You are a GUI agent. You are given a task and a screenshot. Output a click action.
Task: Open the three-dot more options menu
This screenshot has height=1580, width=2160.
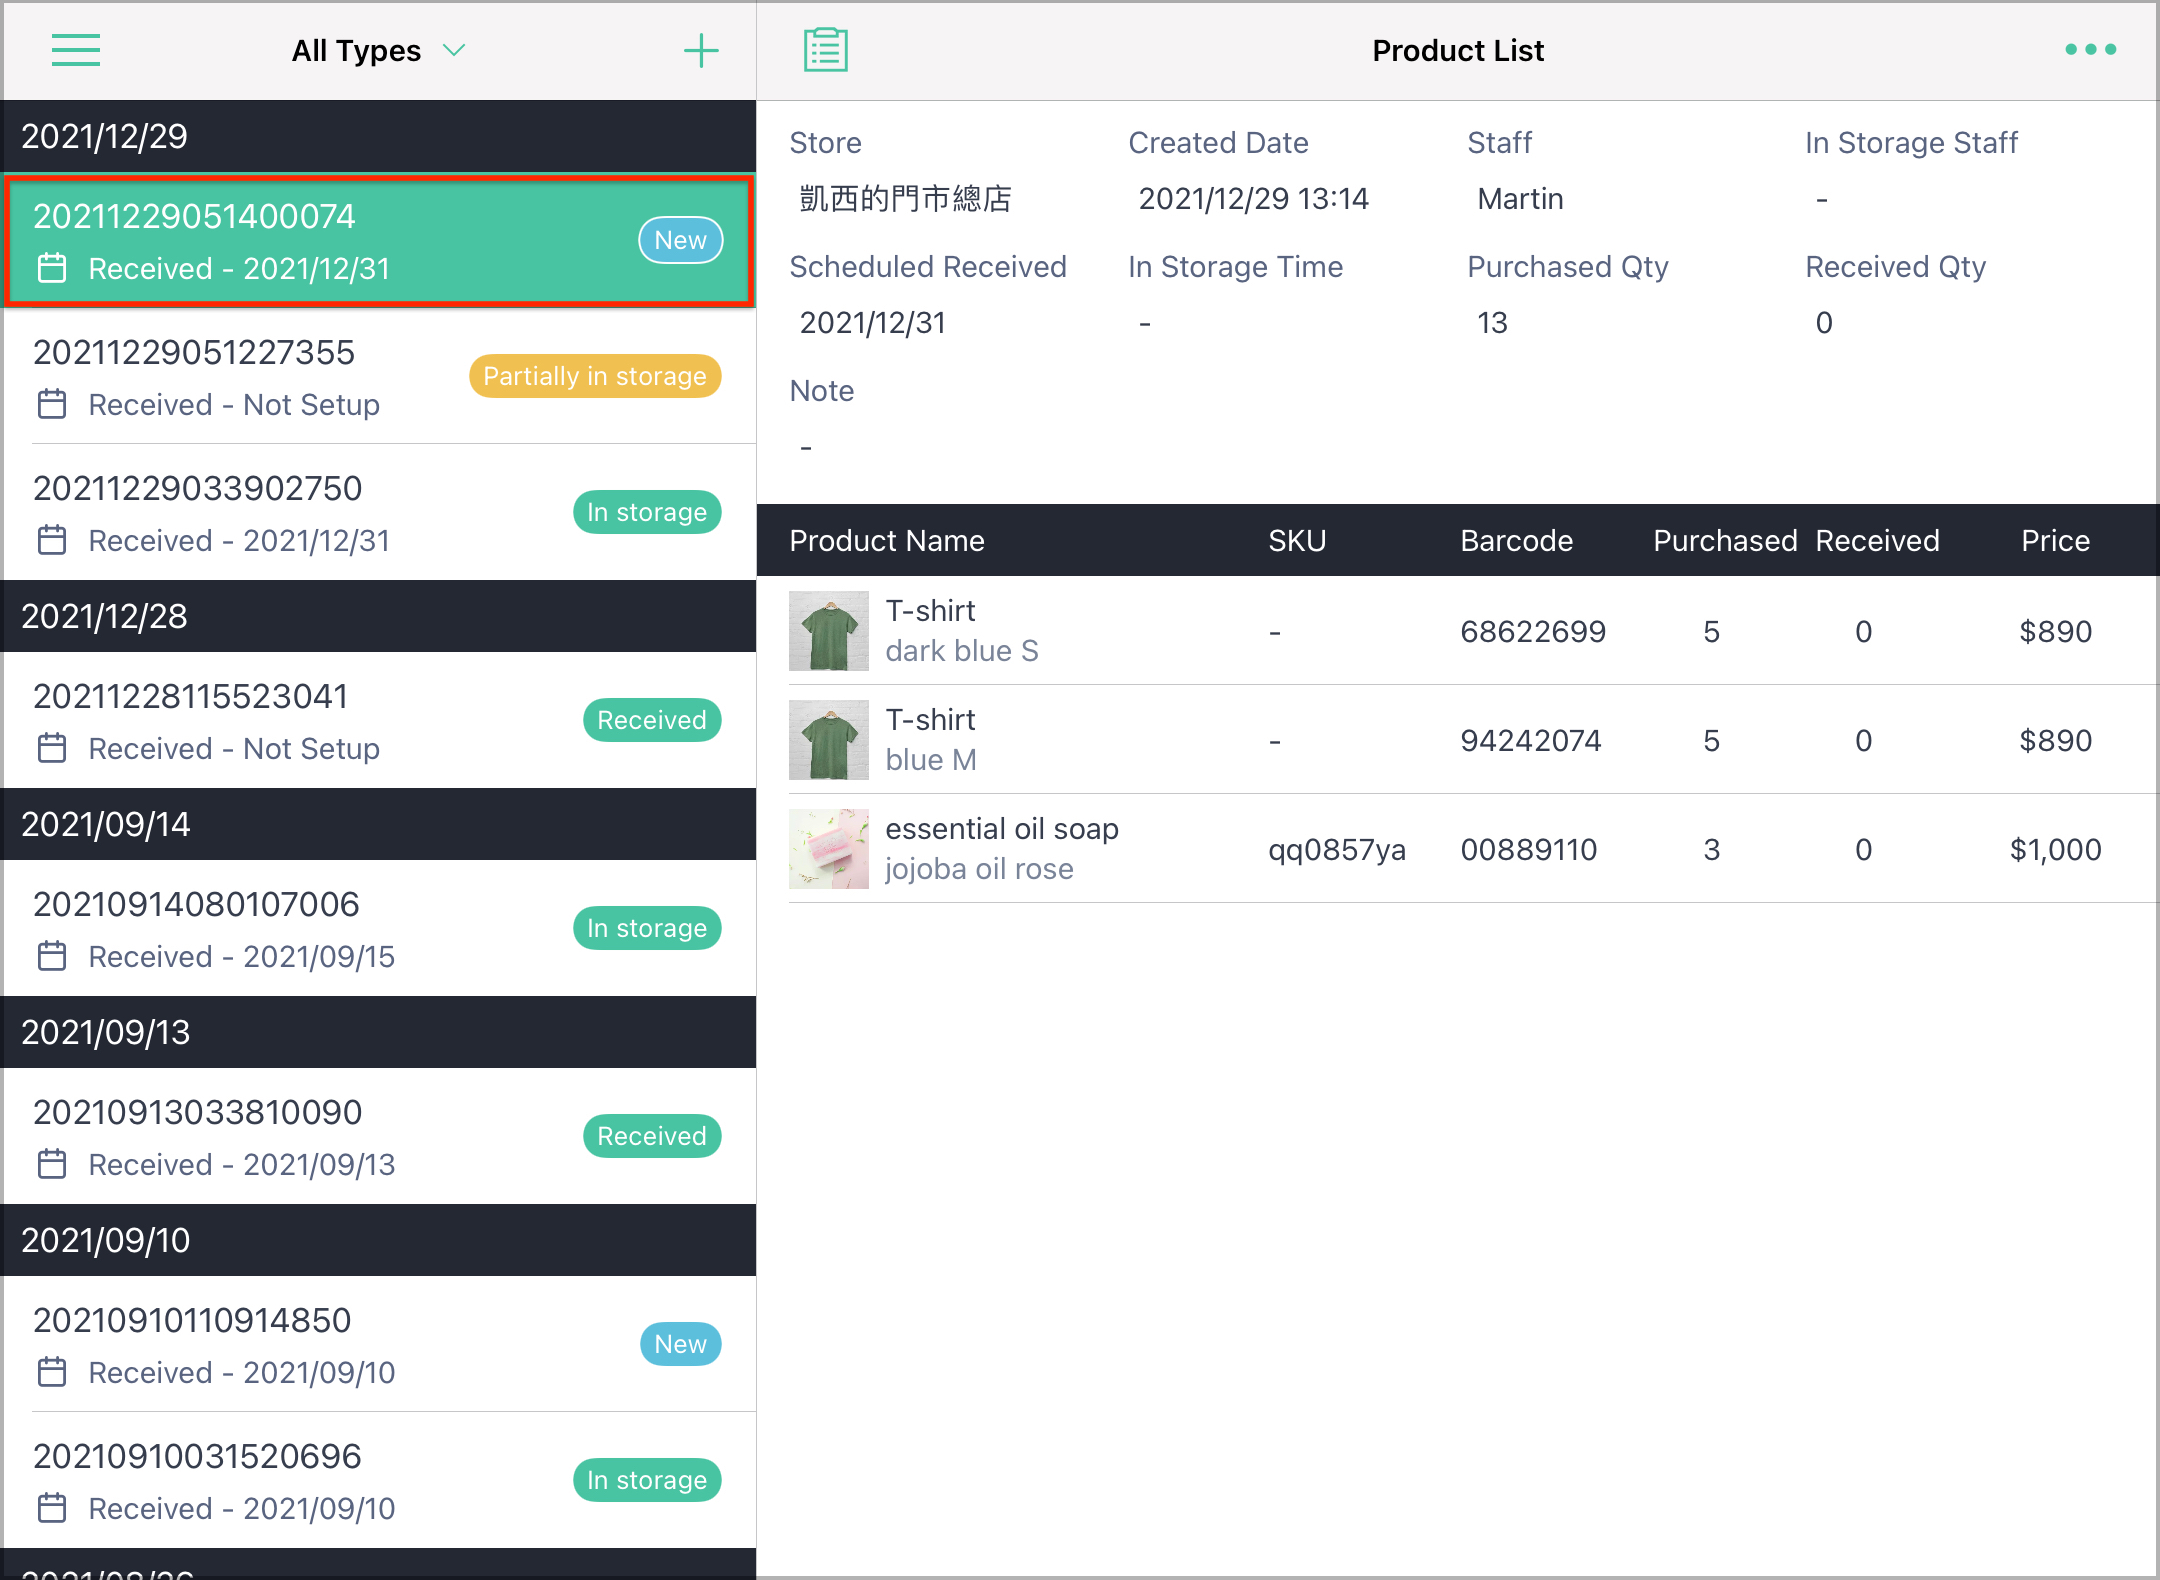tap(2091, 49)
